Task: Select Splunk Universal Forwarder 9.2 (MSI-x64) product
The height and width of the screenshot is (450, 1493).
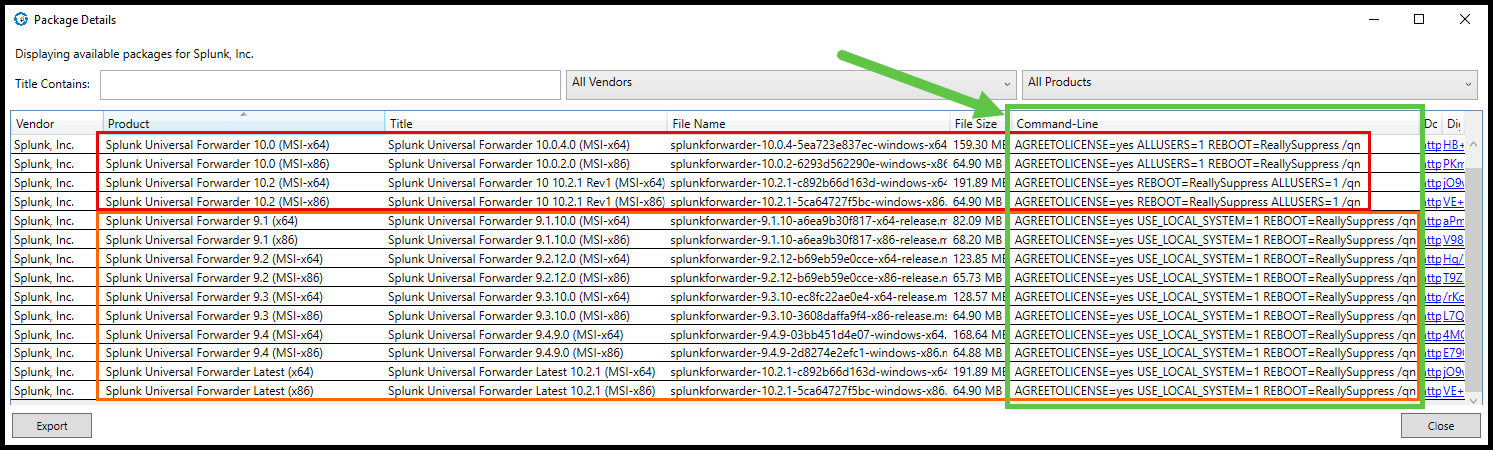Action: tap(214, 259)
